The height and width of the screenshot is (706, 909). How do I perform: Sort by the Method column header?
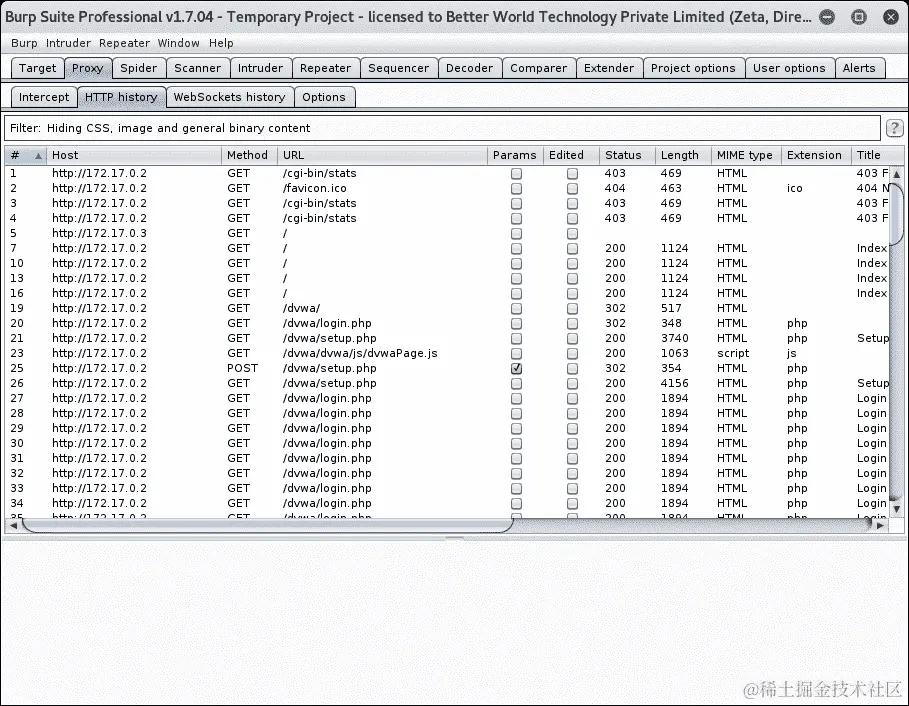(x=249, y=155)
